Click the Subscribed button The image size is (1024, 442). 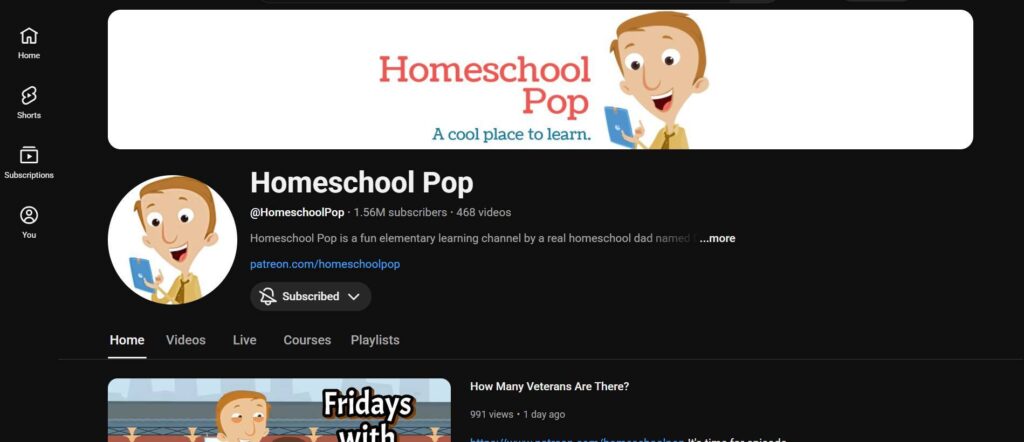point(310,296)
